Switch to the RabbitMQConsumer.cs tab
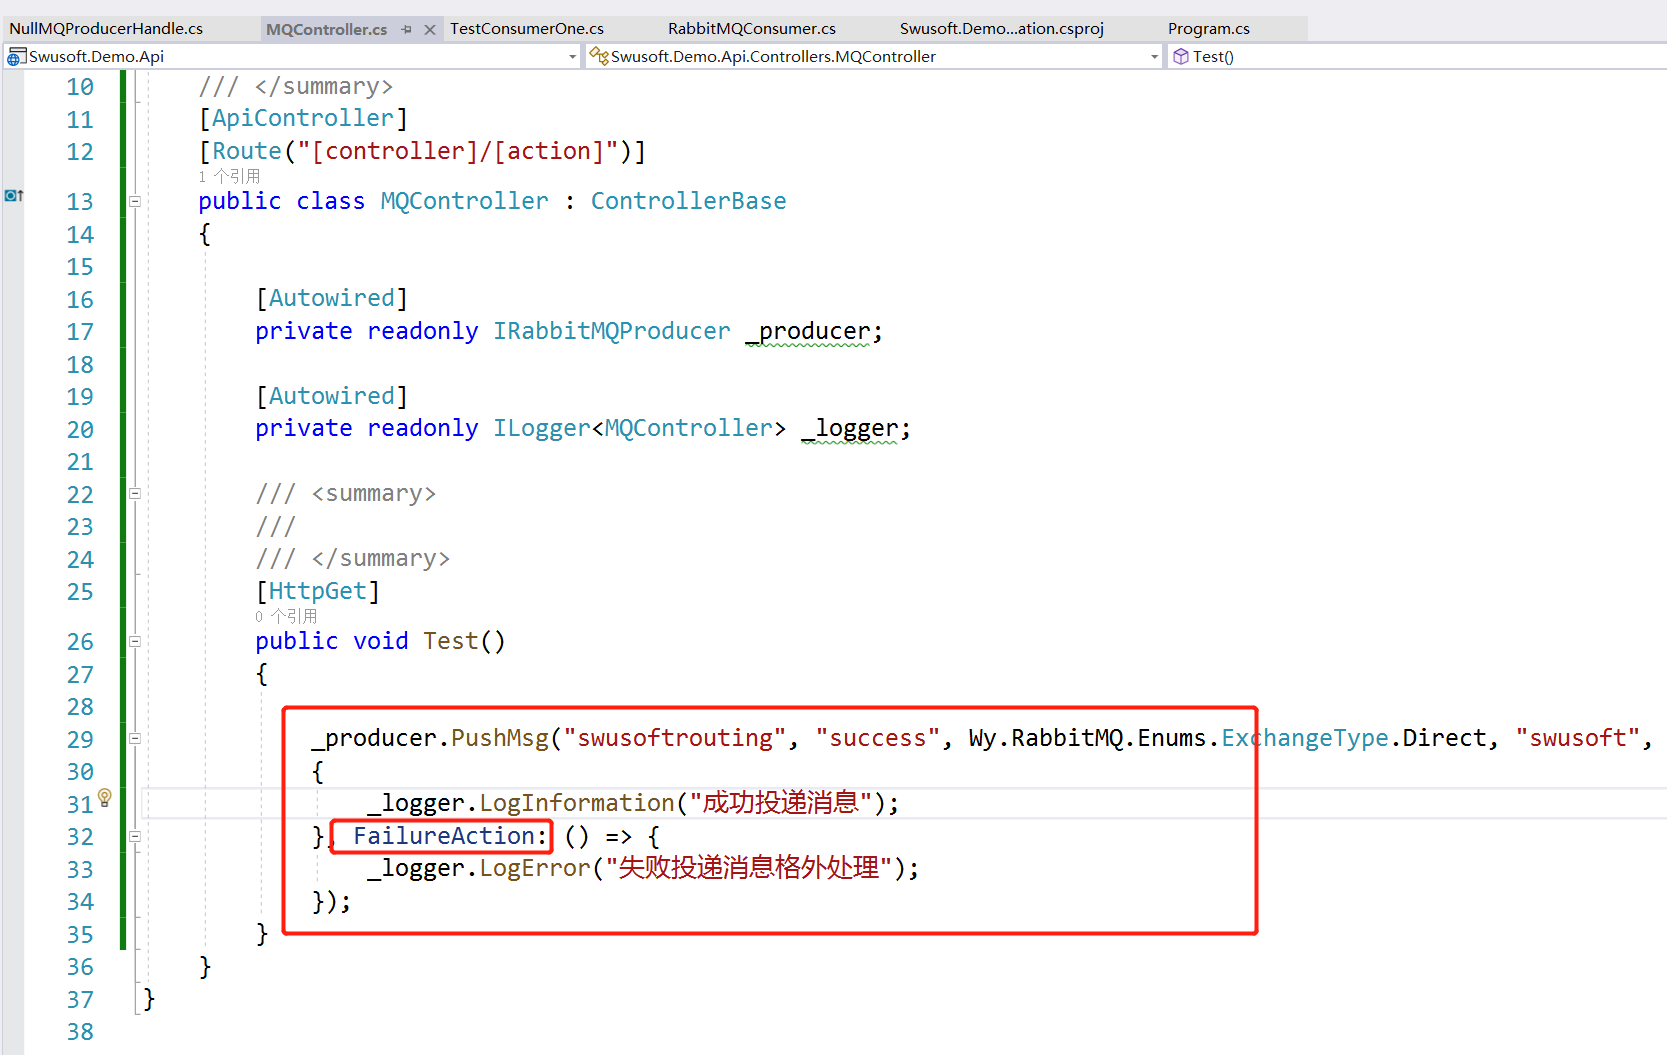 tap(752, 28)
